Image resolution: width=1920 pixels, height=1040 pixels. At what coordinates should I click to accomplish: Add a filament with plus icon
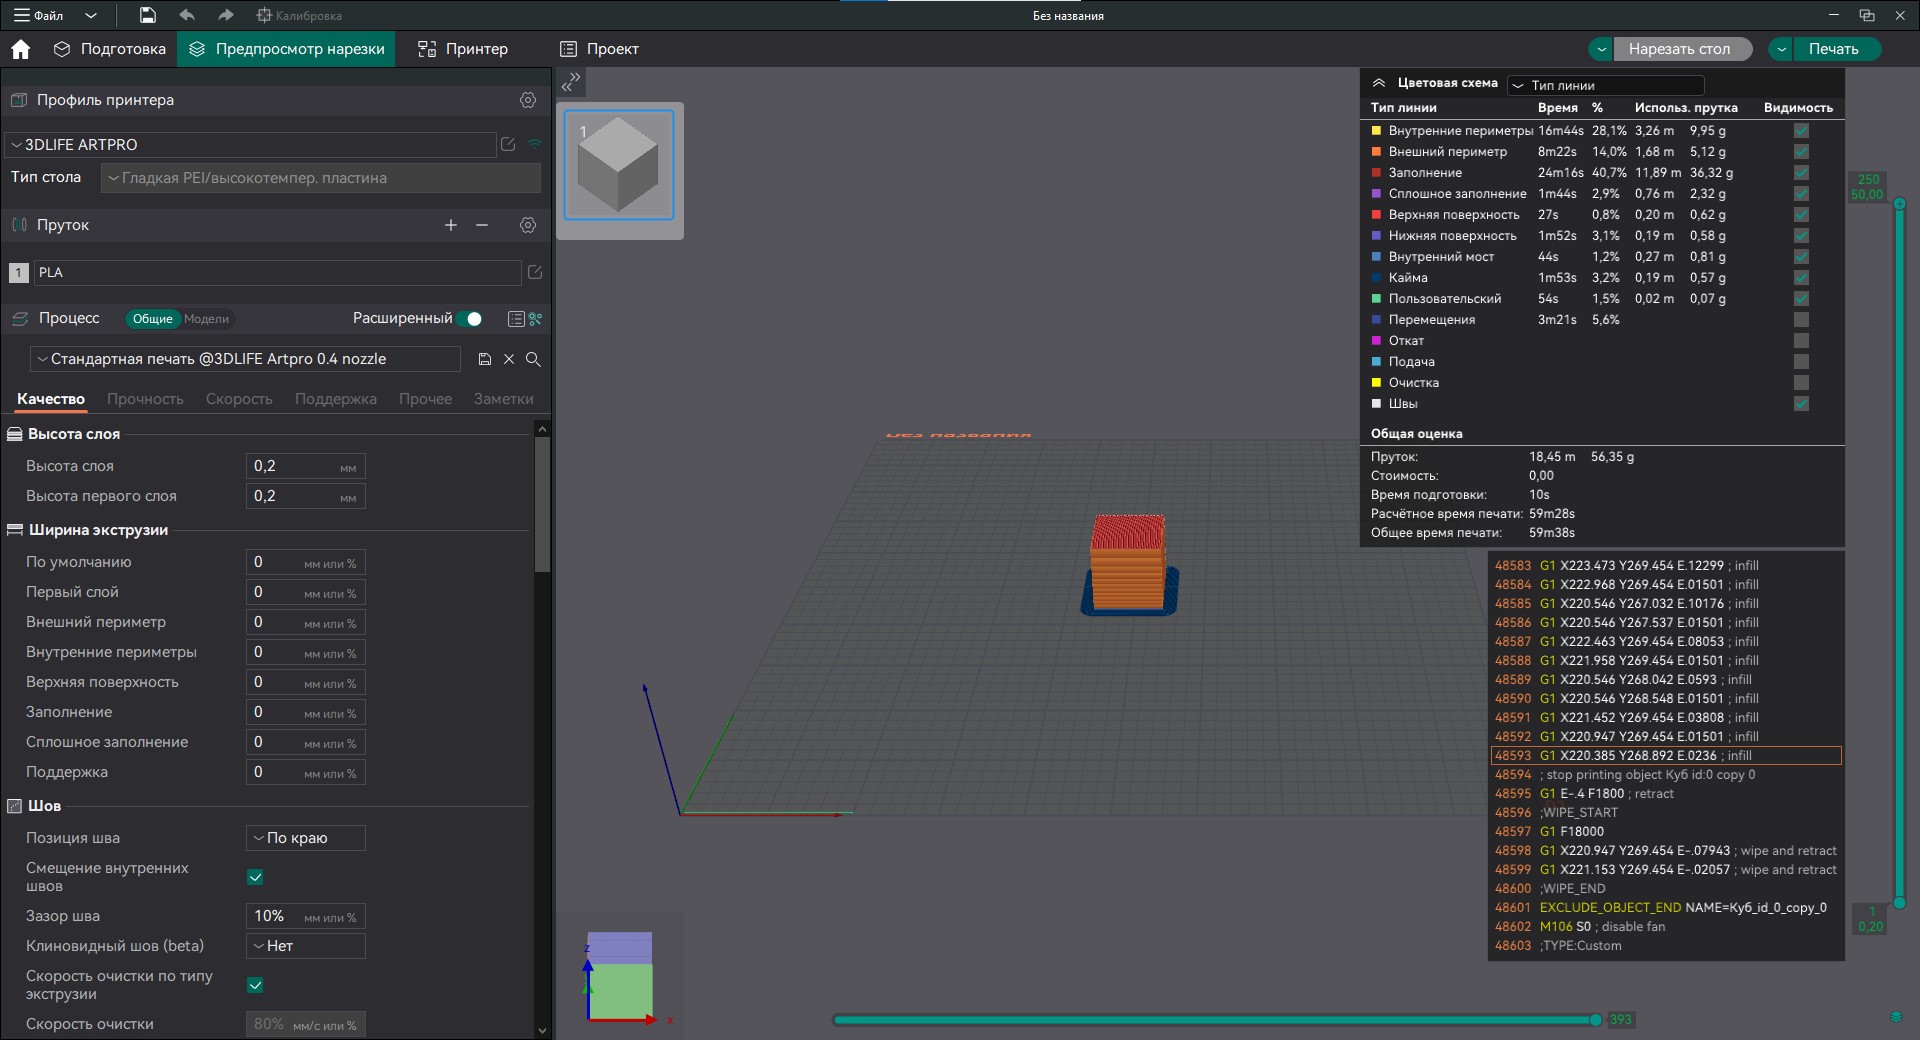(451, 225)
